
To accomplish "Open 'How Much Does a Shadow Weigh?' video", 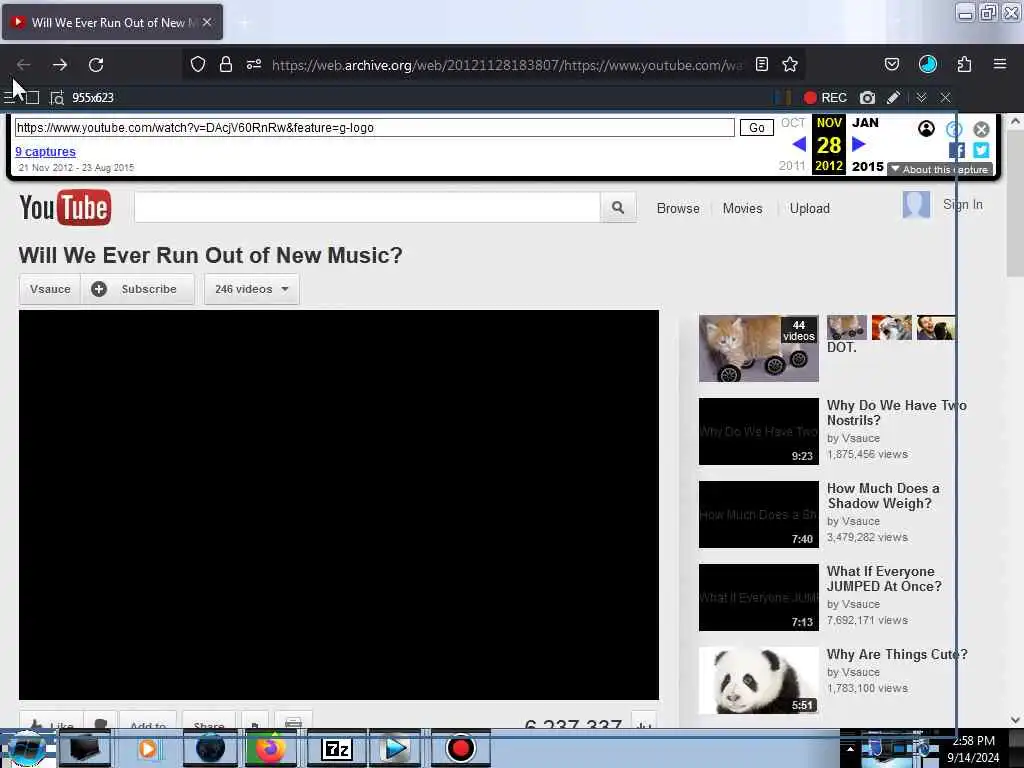I will pos(883,496).
